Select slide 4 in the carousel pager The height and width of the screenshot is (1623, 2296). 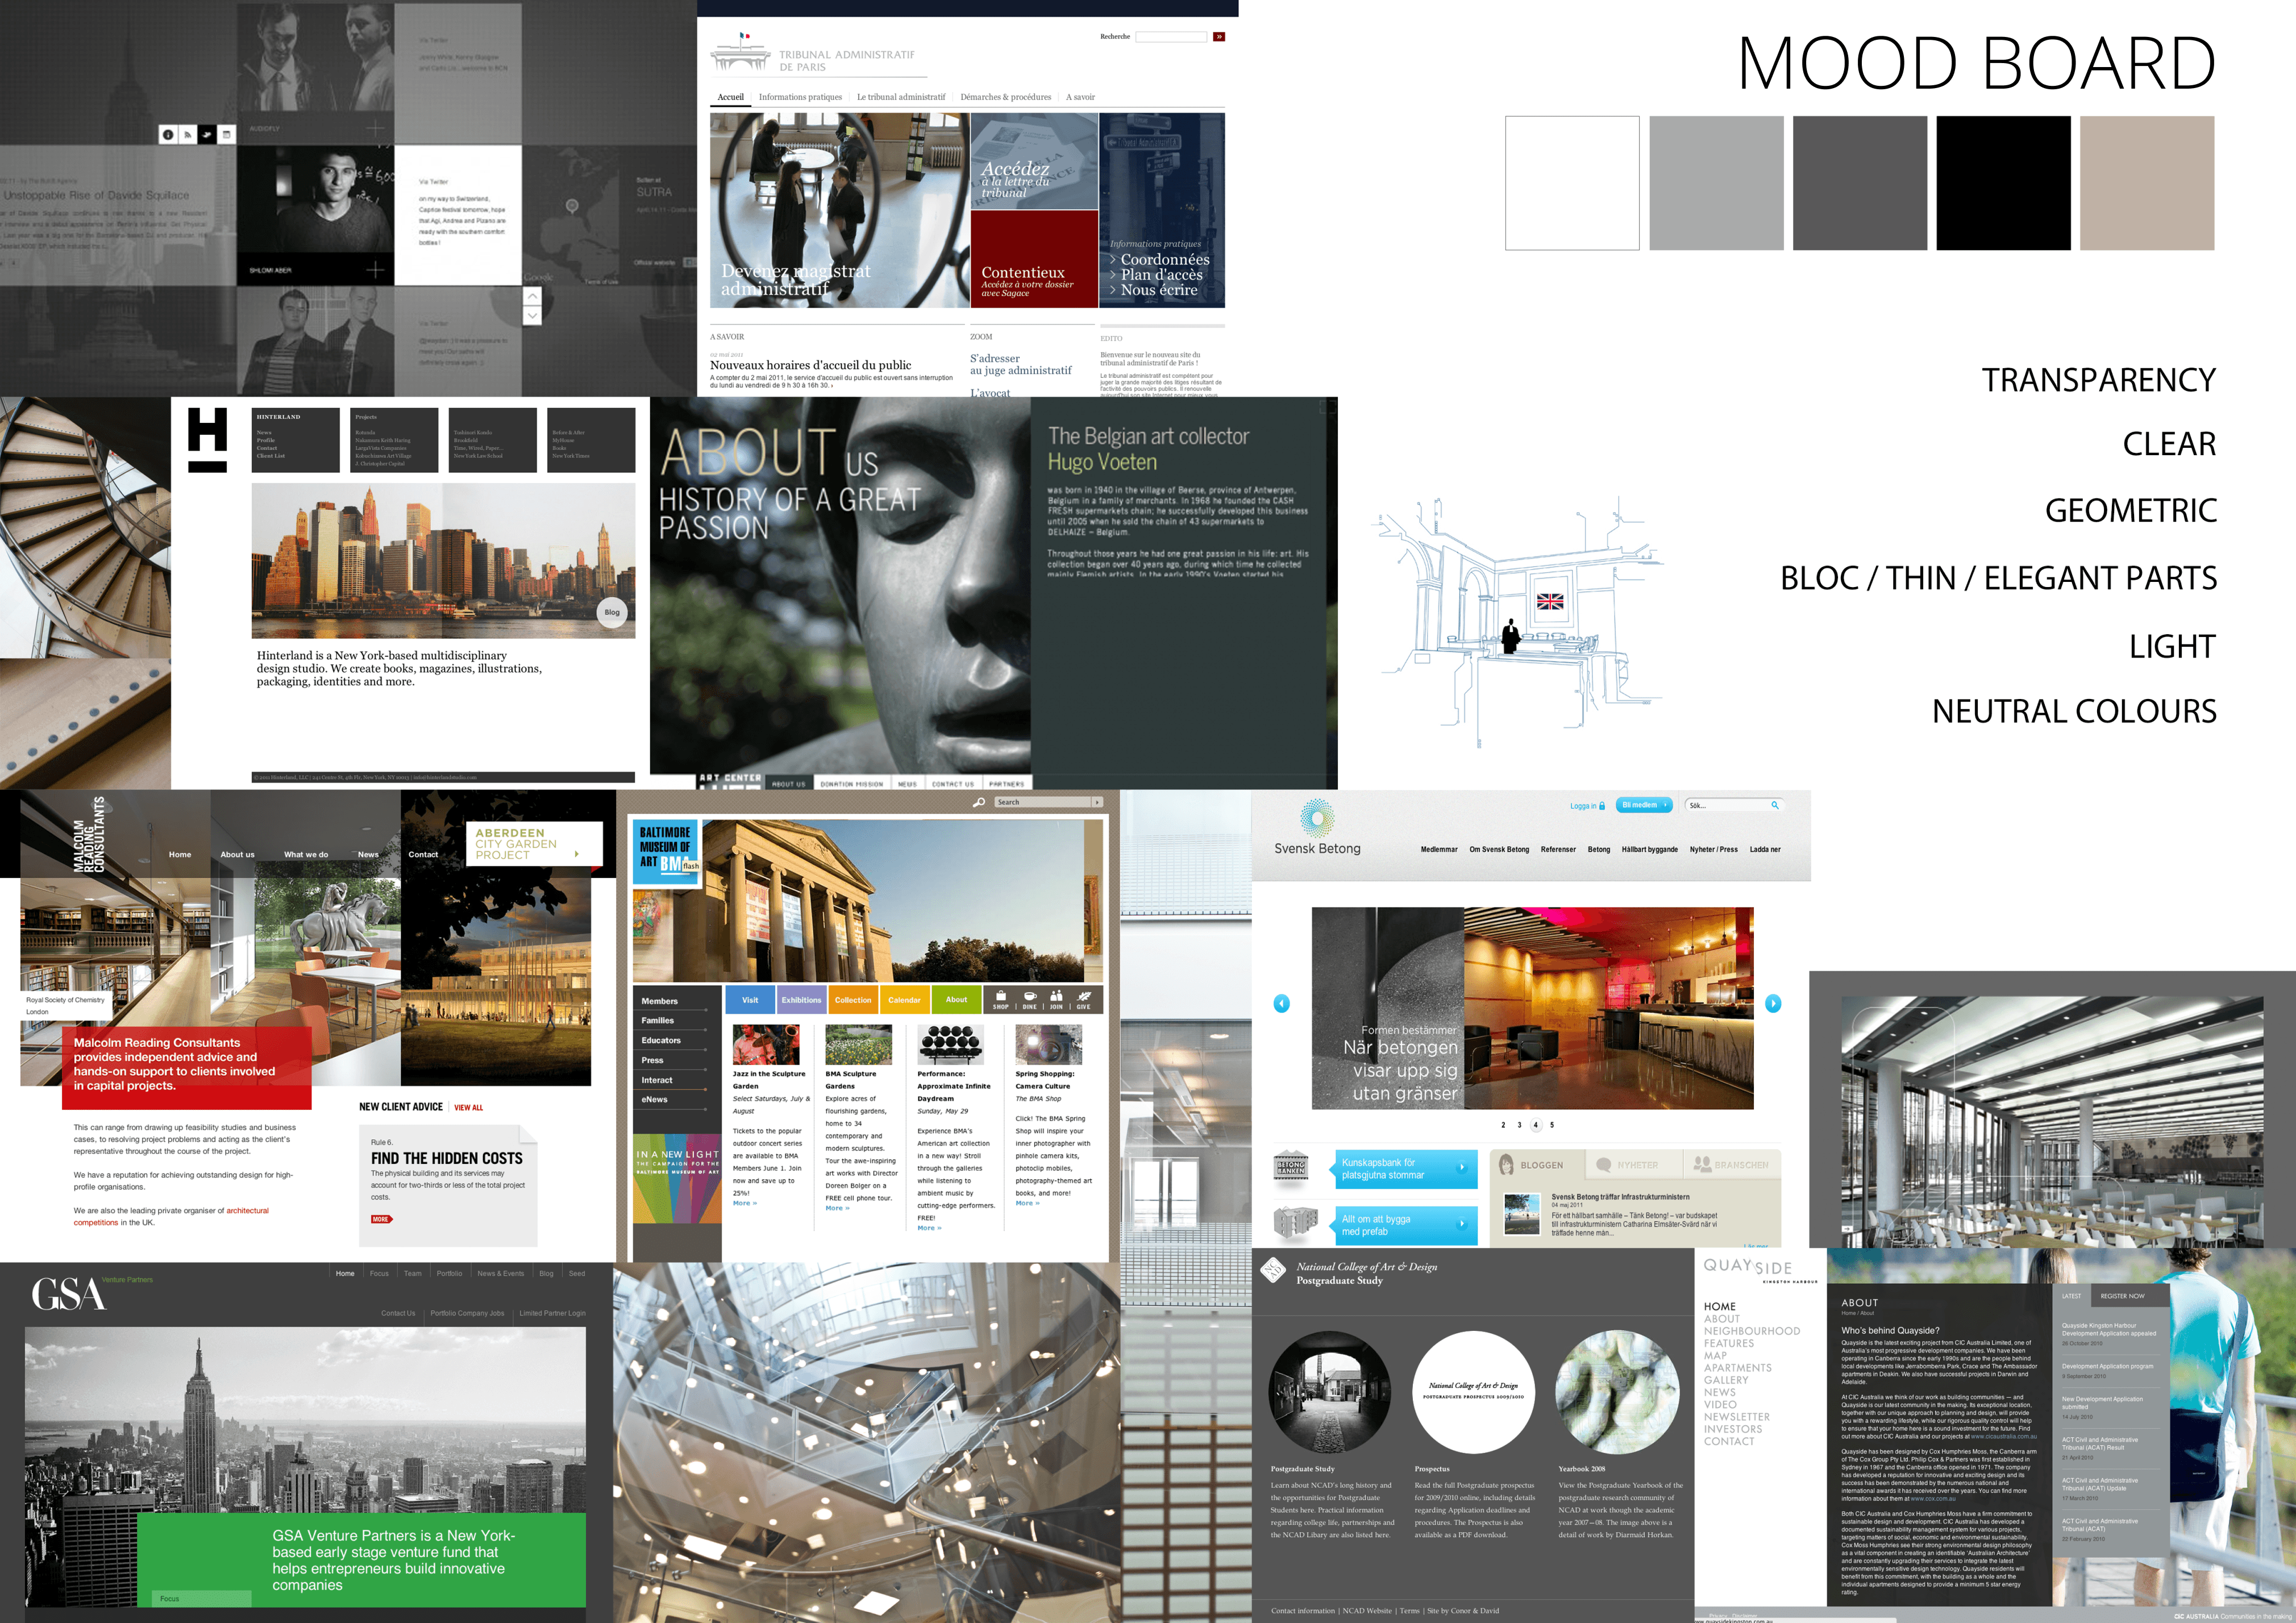coord(1536,1125)
